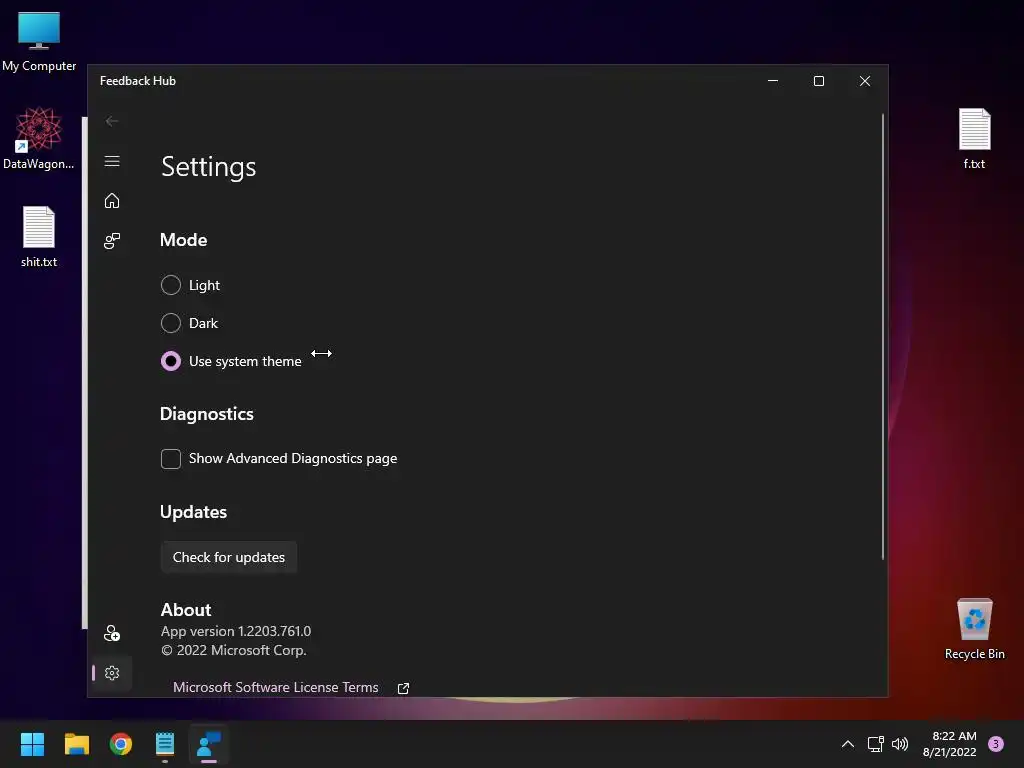Select the Light mode radio button

click(170, 285)
